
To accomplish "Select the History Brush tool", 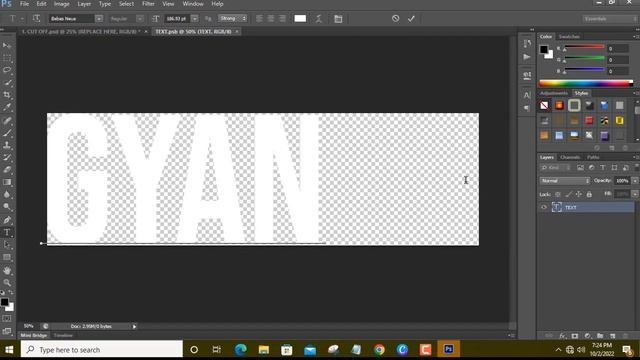I will (7, 158).
